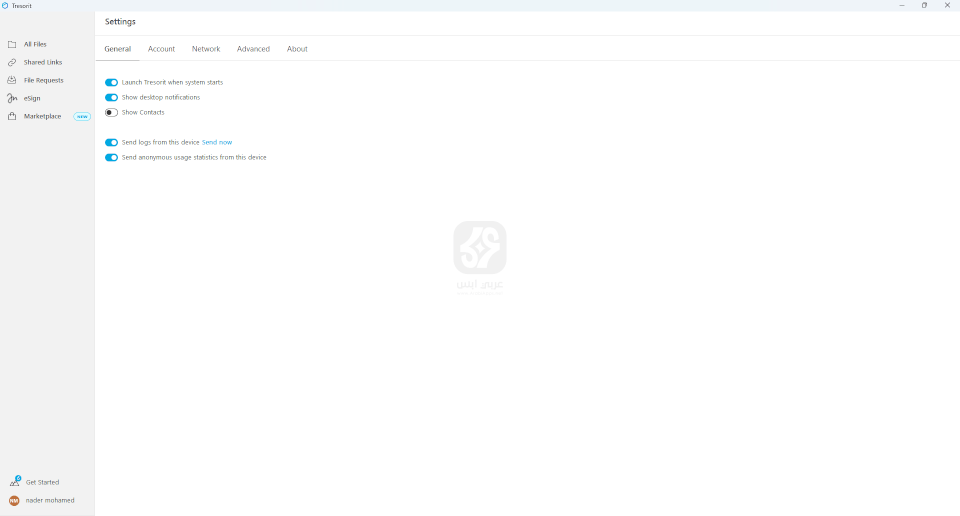Switch to the Account tab

coord(161,49)
